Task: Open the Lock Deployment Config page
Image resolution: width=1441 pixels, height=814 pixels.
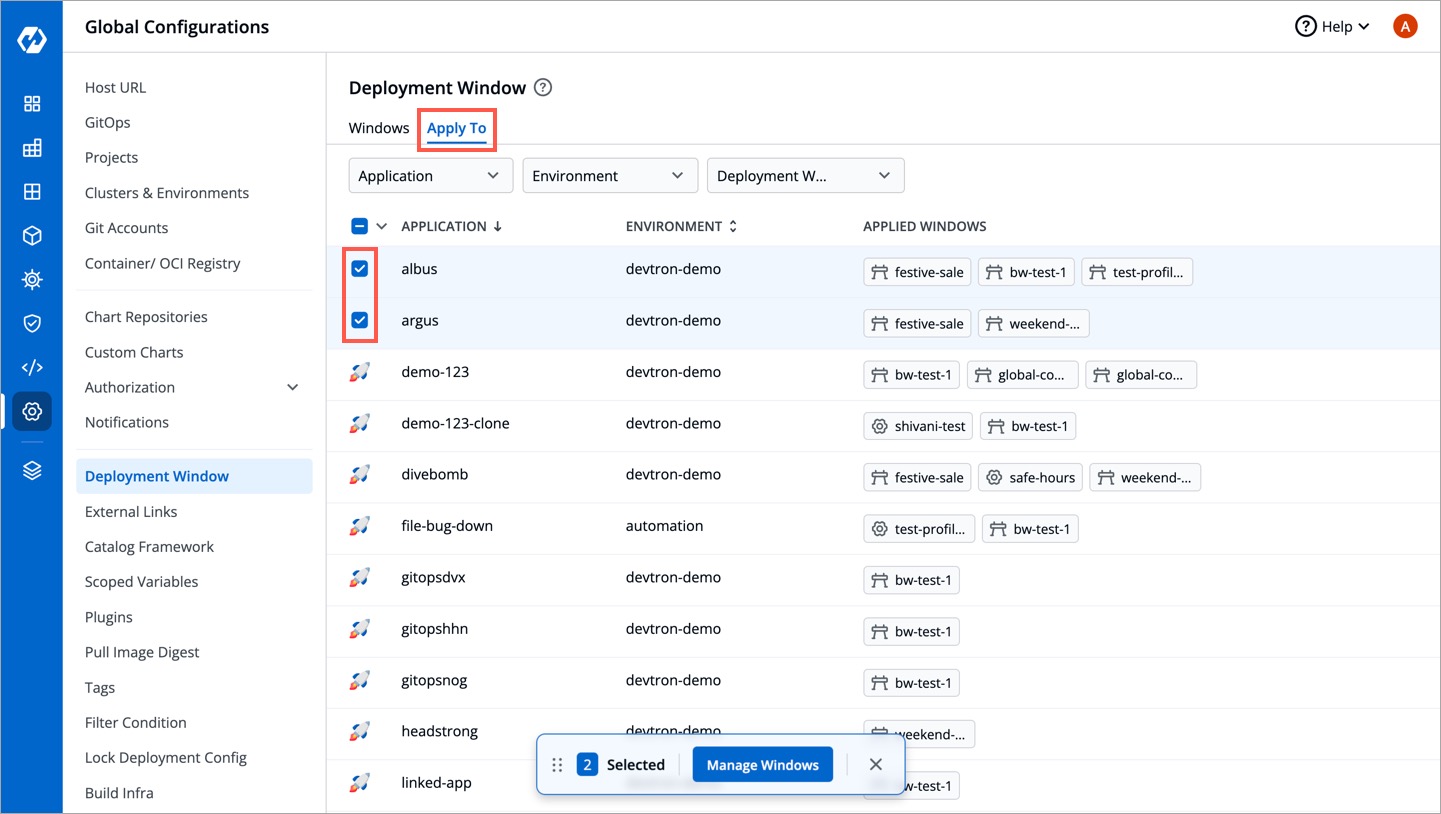Action: click(x=165, y=757)
